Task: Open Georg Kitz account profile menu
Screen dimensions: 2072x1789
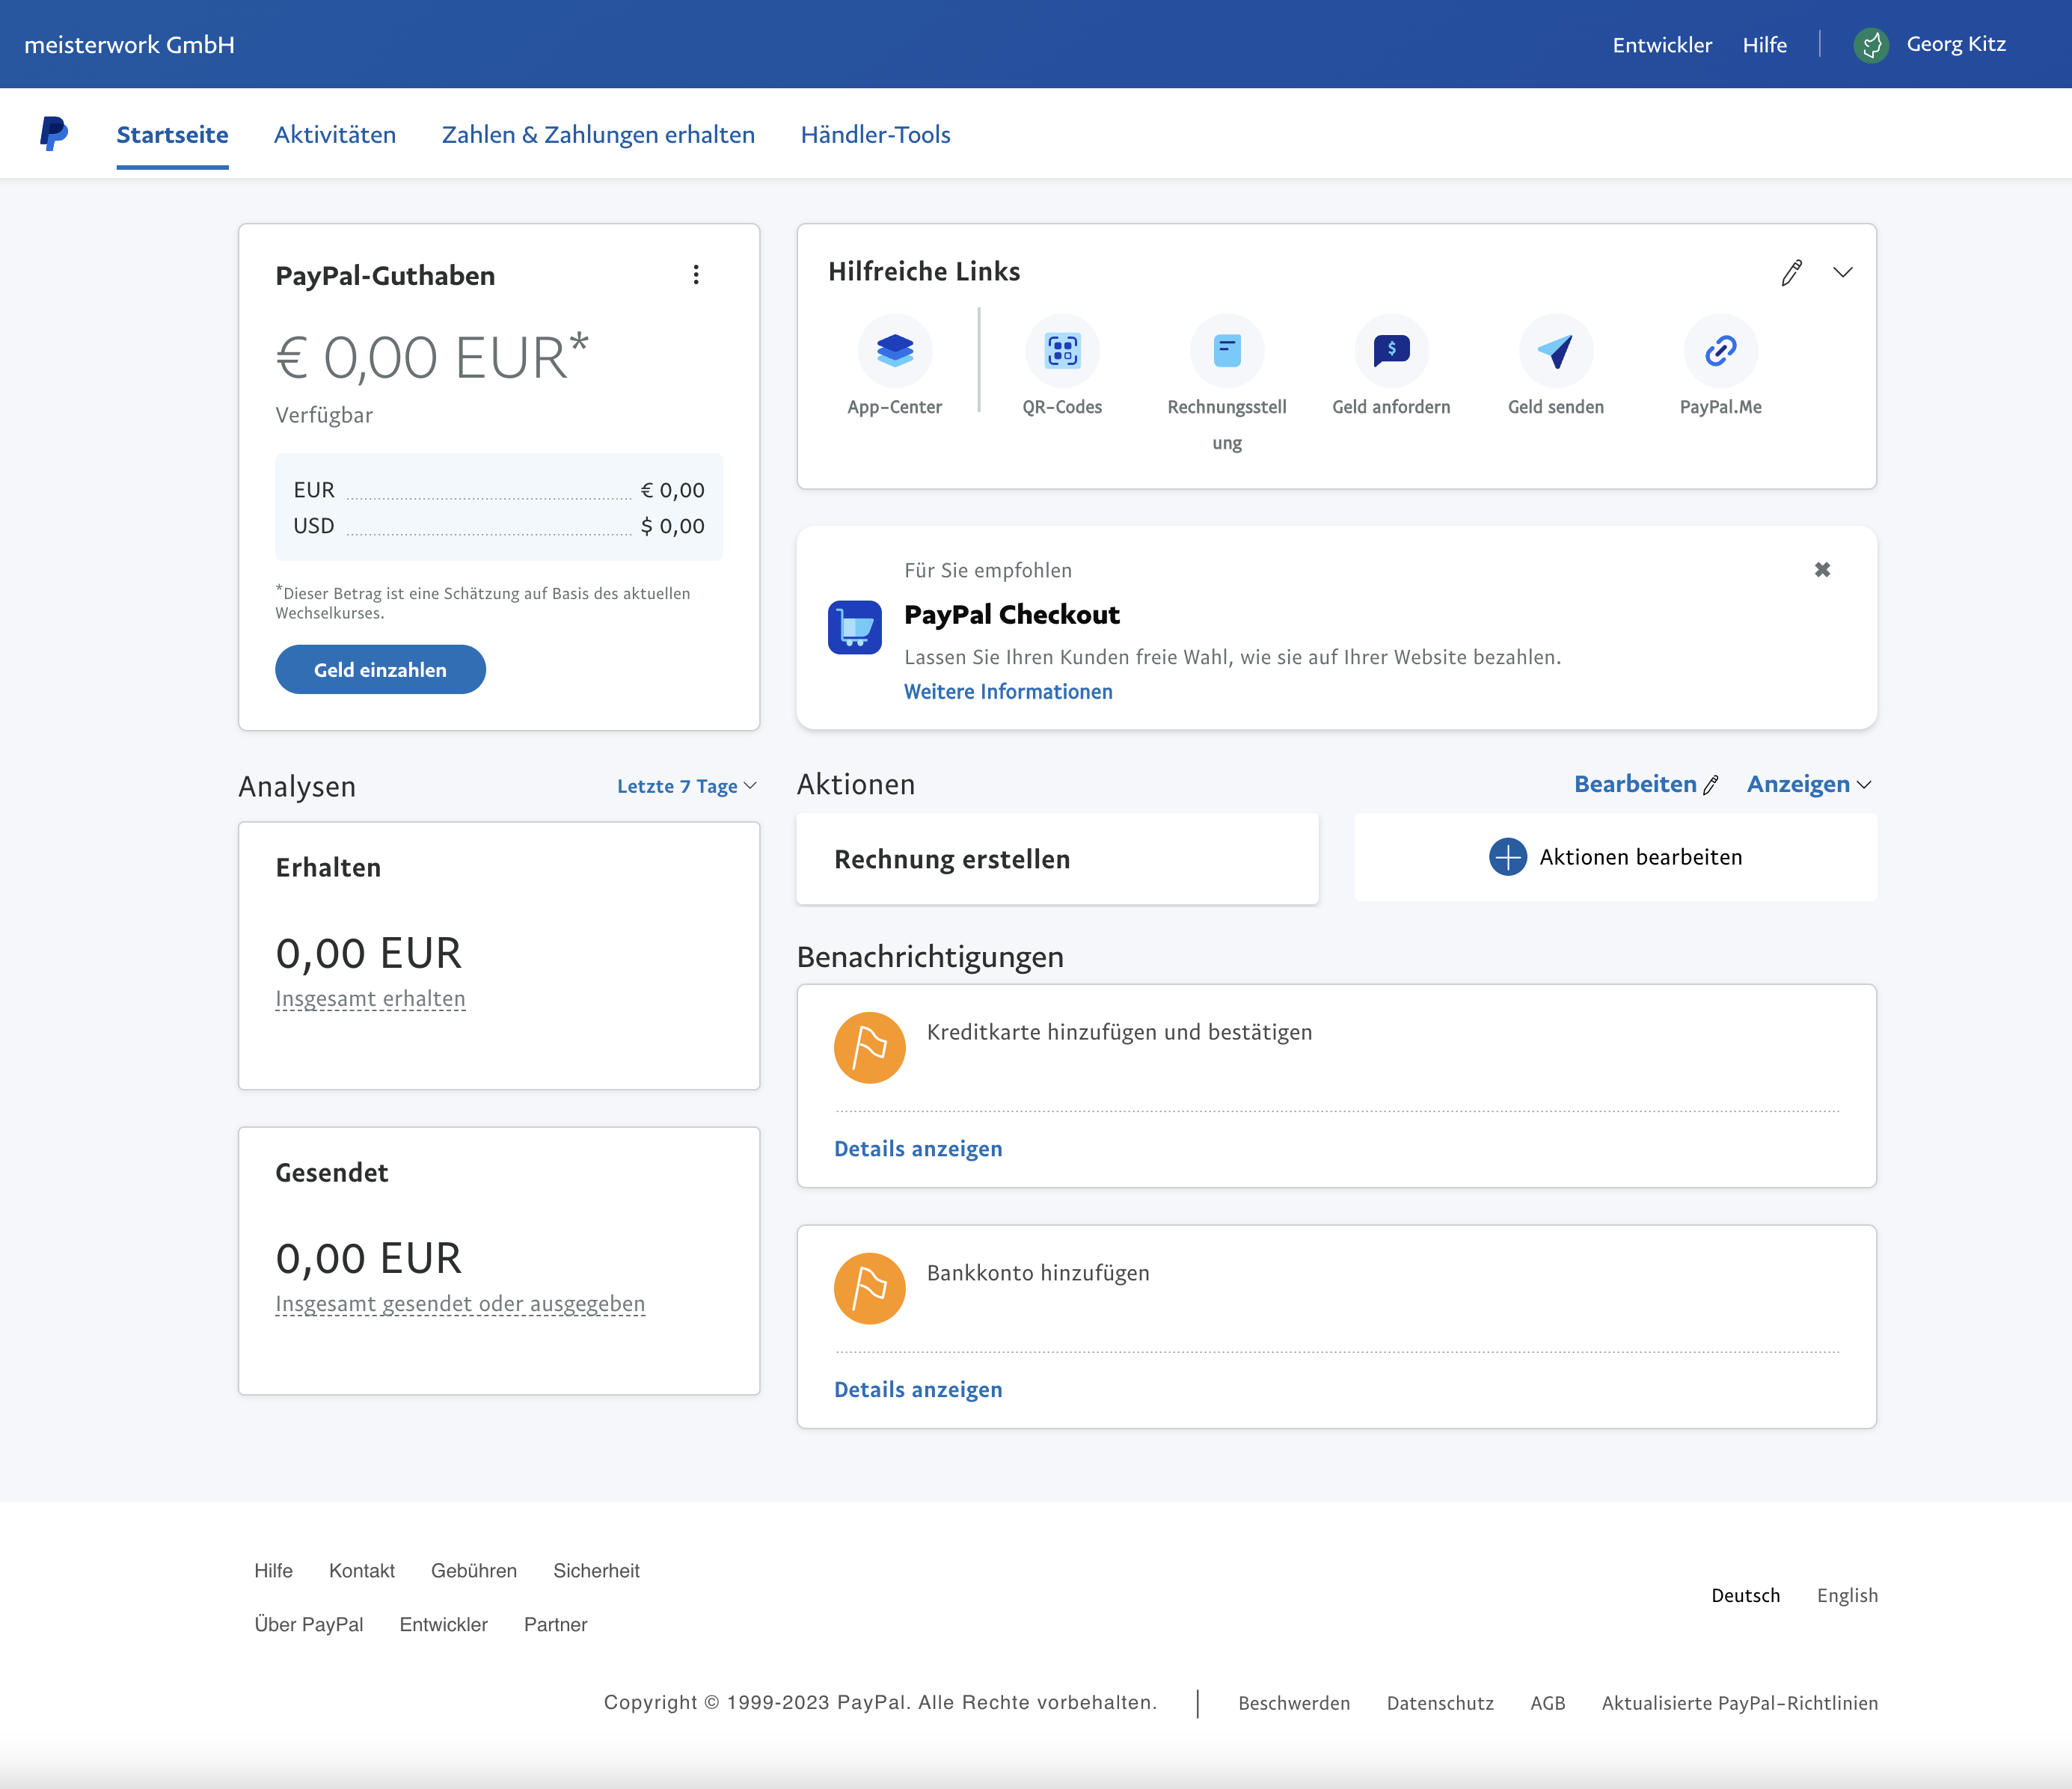Action: (1930, 44)
